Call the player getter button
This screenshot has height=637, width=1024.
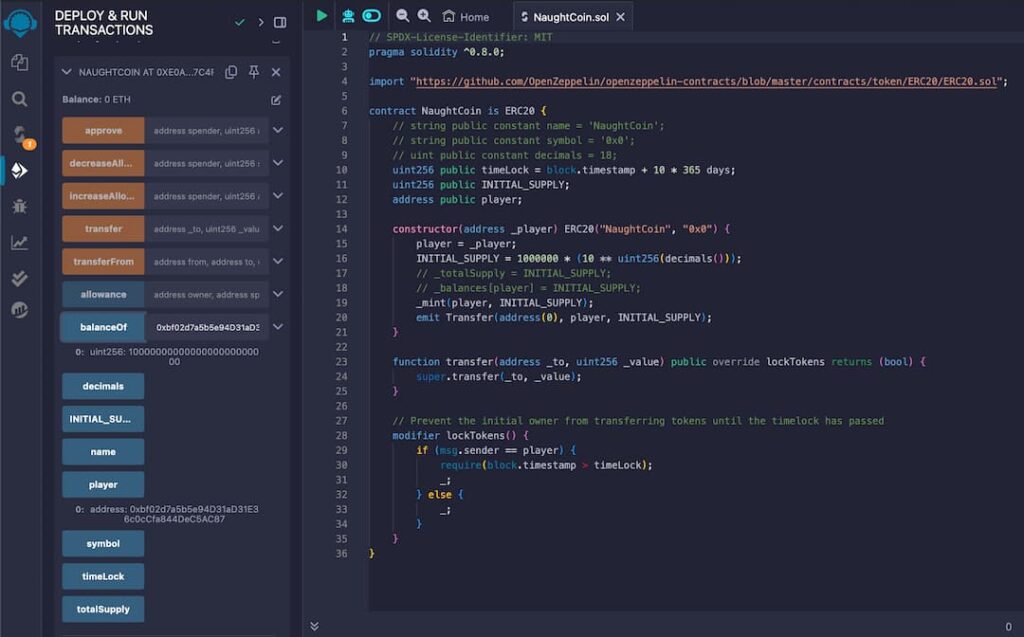click(103, 485)
